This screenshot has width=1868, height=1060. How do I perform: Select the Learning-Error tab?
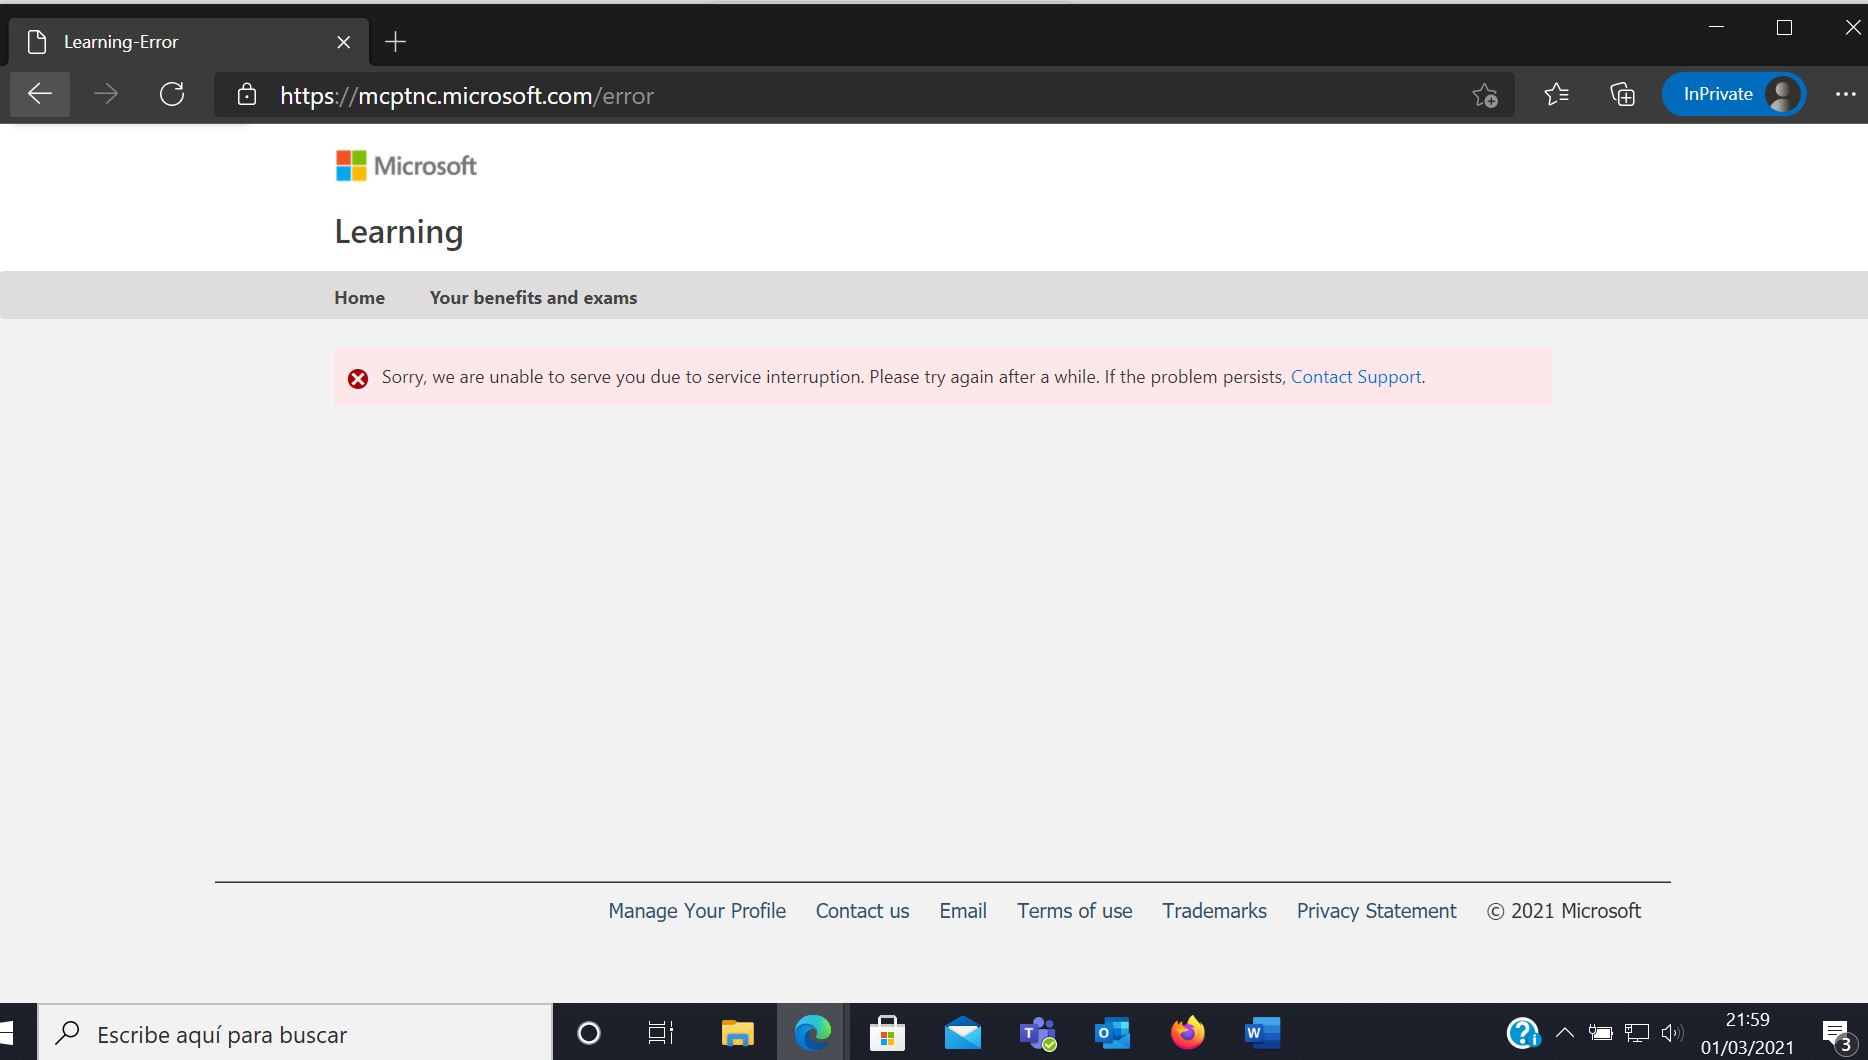188,42
